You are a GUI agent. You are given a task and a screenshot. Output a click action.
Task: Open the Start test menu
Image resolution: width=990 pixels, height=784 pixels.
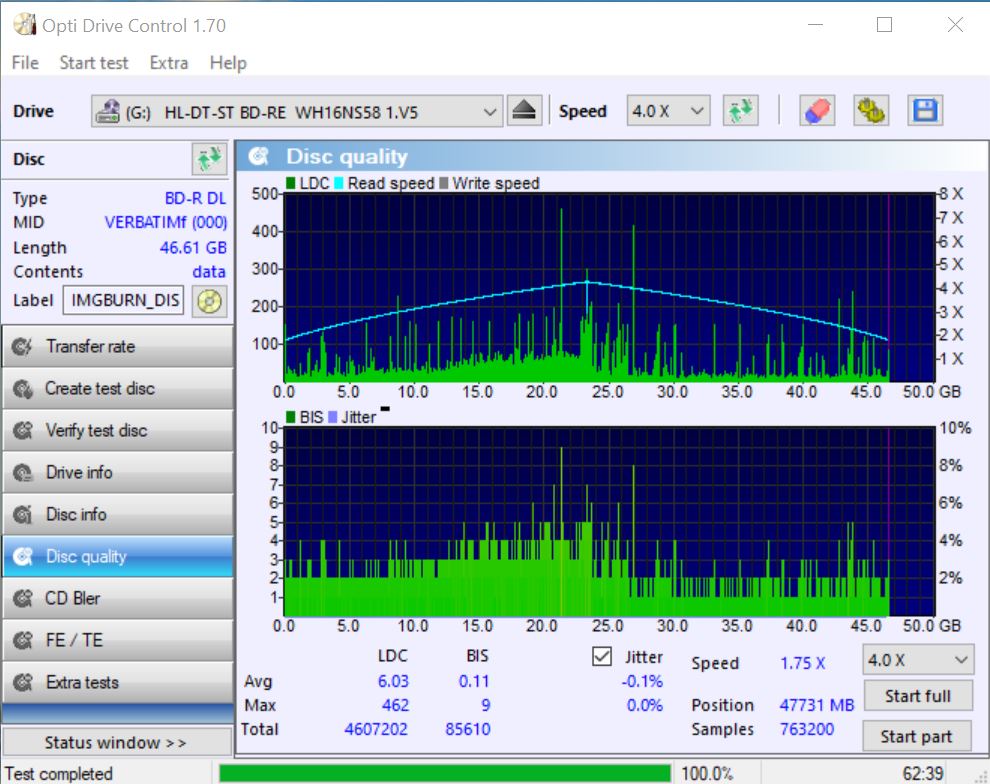tap(93, 62)
